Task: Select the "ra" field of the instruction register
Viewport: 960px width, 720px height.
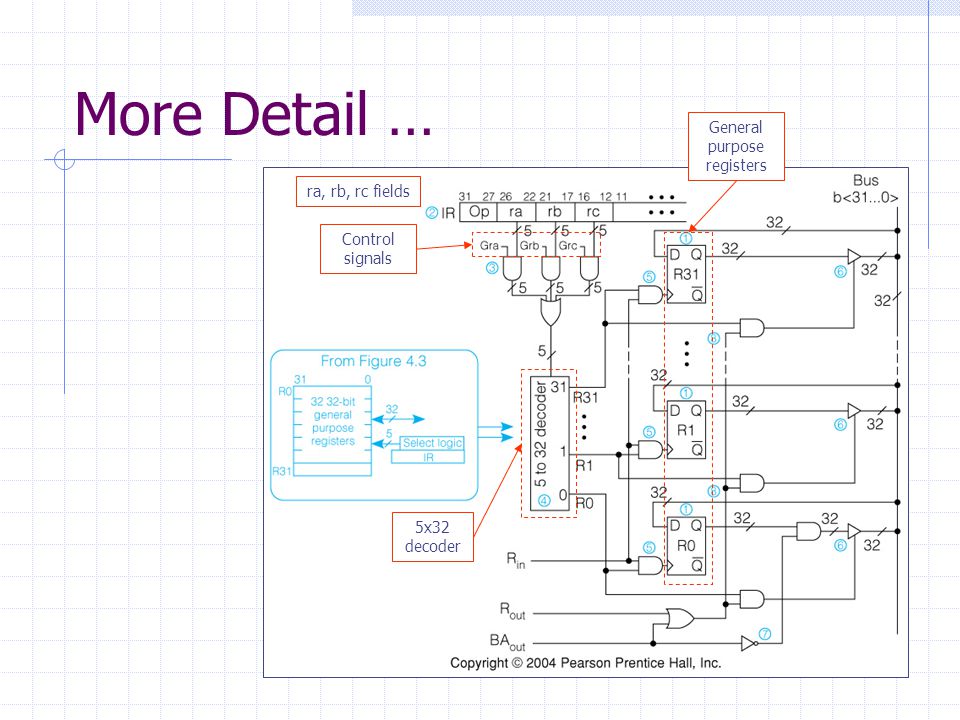Action: 516,212
